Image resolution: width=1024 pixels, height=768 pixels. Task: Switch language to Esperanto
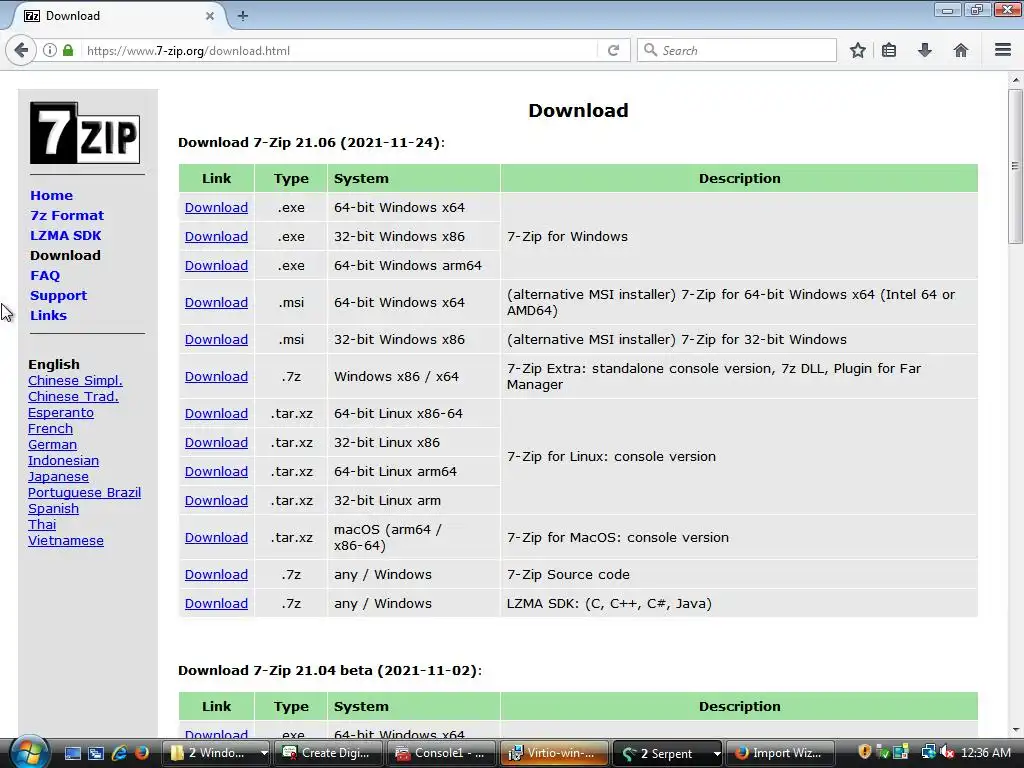point(61,413)
